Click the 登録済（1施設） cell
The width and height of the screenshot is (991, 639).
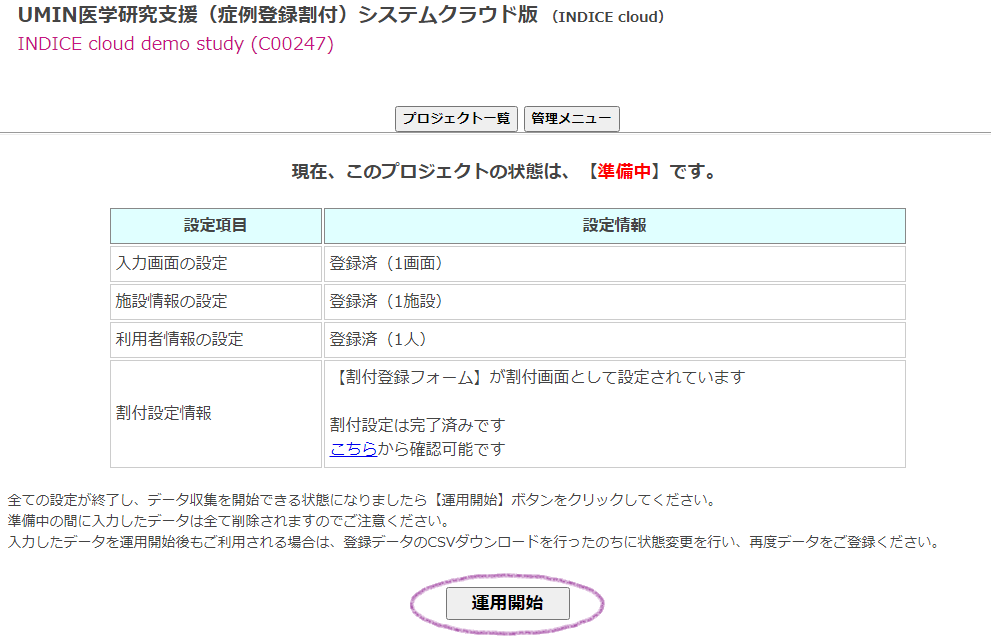click(386, 302)
